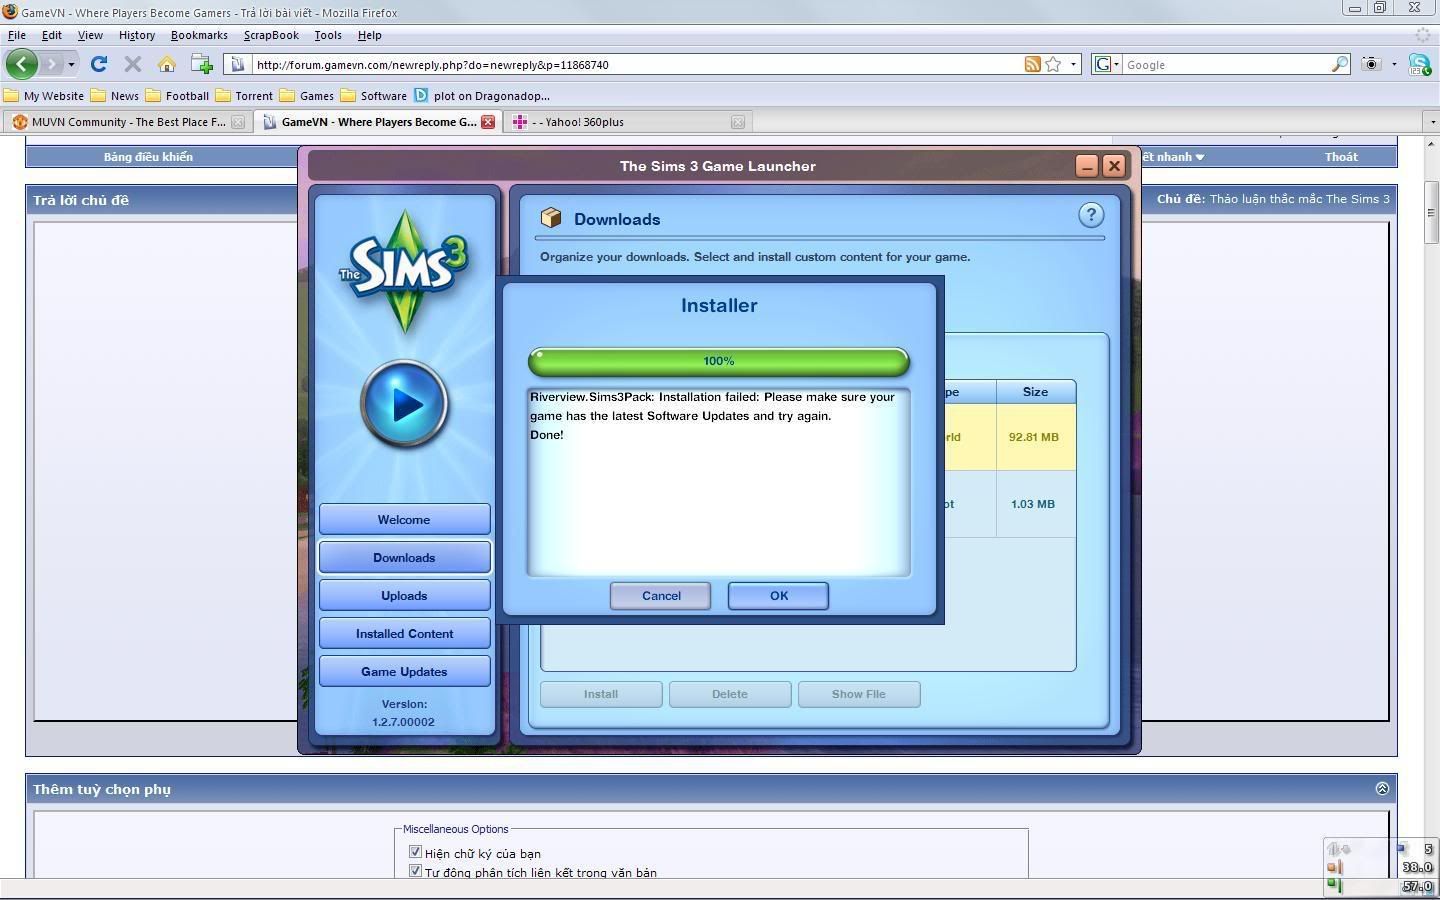This screenshot has width=1440, height=900.
Task: Click the Thoát logout link
Action: [1341, 157]
